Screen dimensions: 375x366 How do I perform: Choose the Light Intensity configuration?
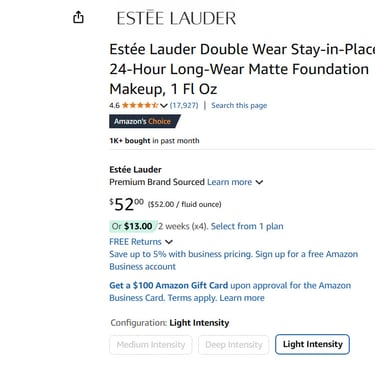(x=312, y=344)
